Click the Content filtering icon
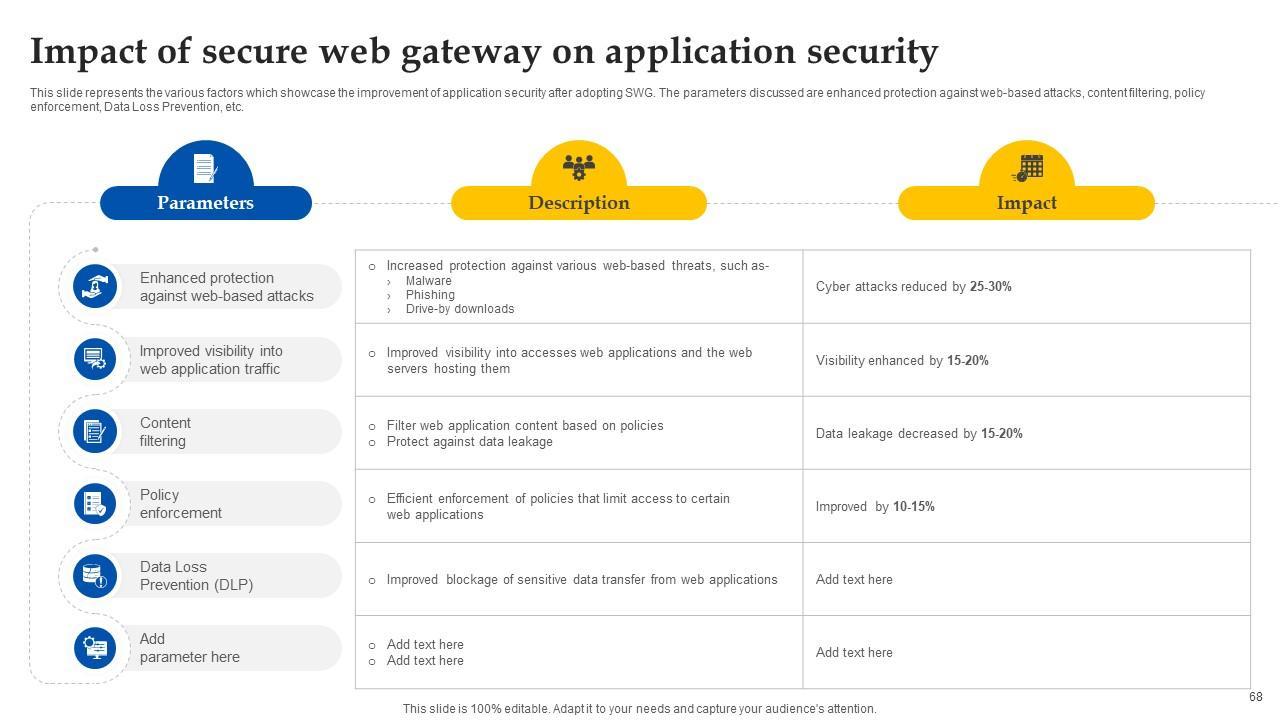The height and width of the screenshot is (720, 1280). click(95, 431)
